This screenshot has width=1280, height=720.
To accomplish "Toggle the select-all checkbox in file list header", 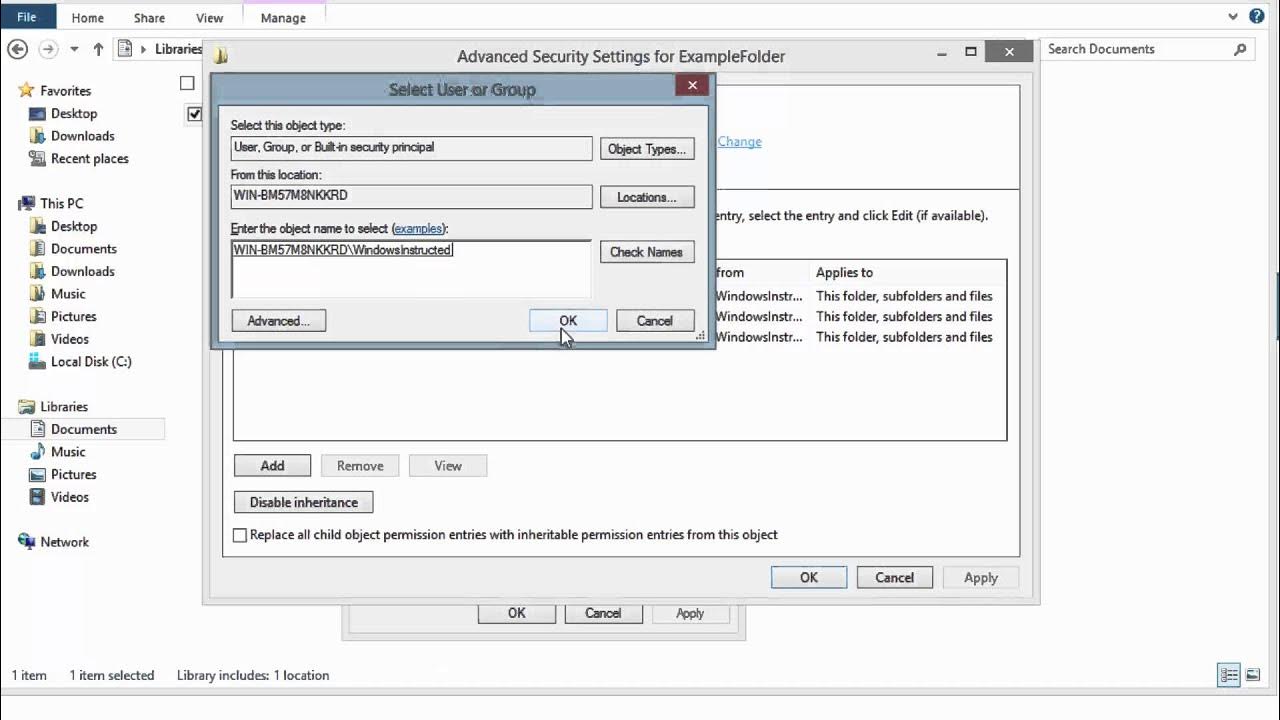I will (x=187, y=84).
